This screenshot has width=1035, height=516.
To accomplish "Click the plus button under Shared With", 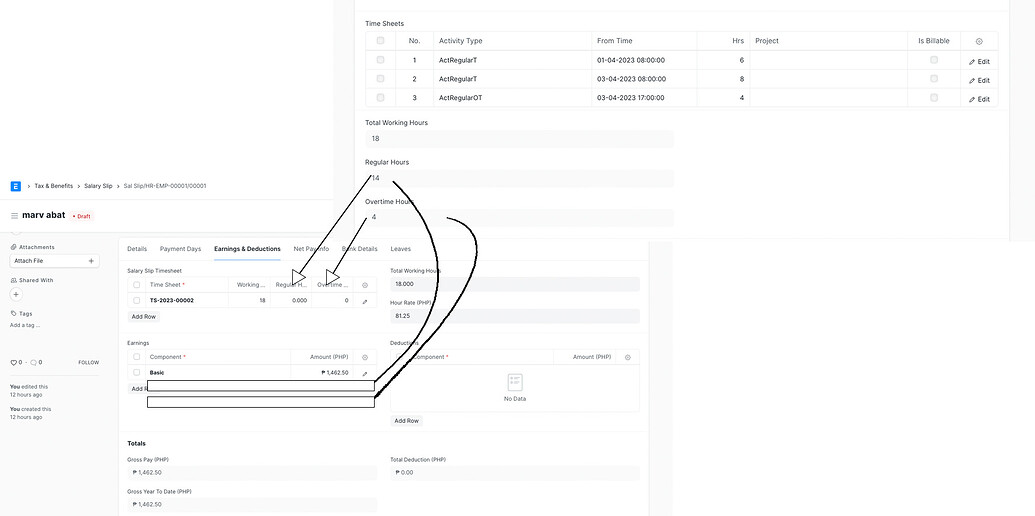I will point(17,294).
